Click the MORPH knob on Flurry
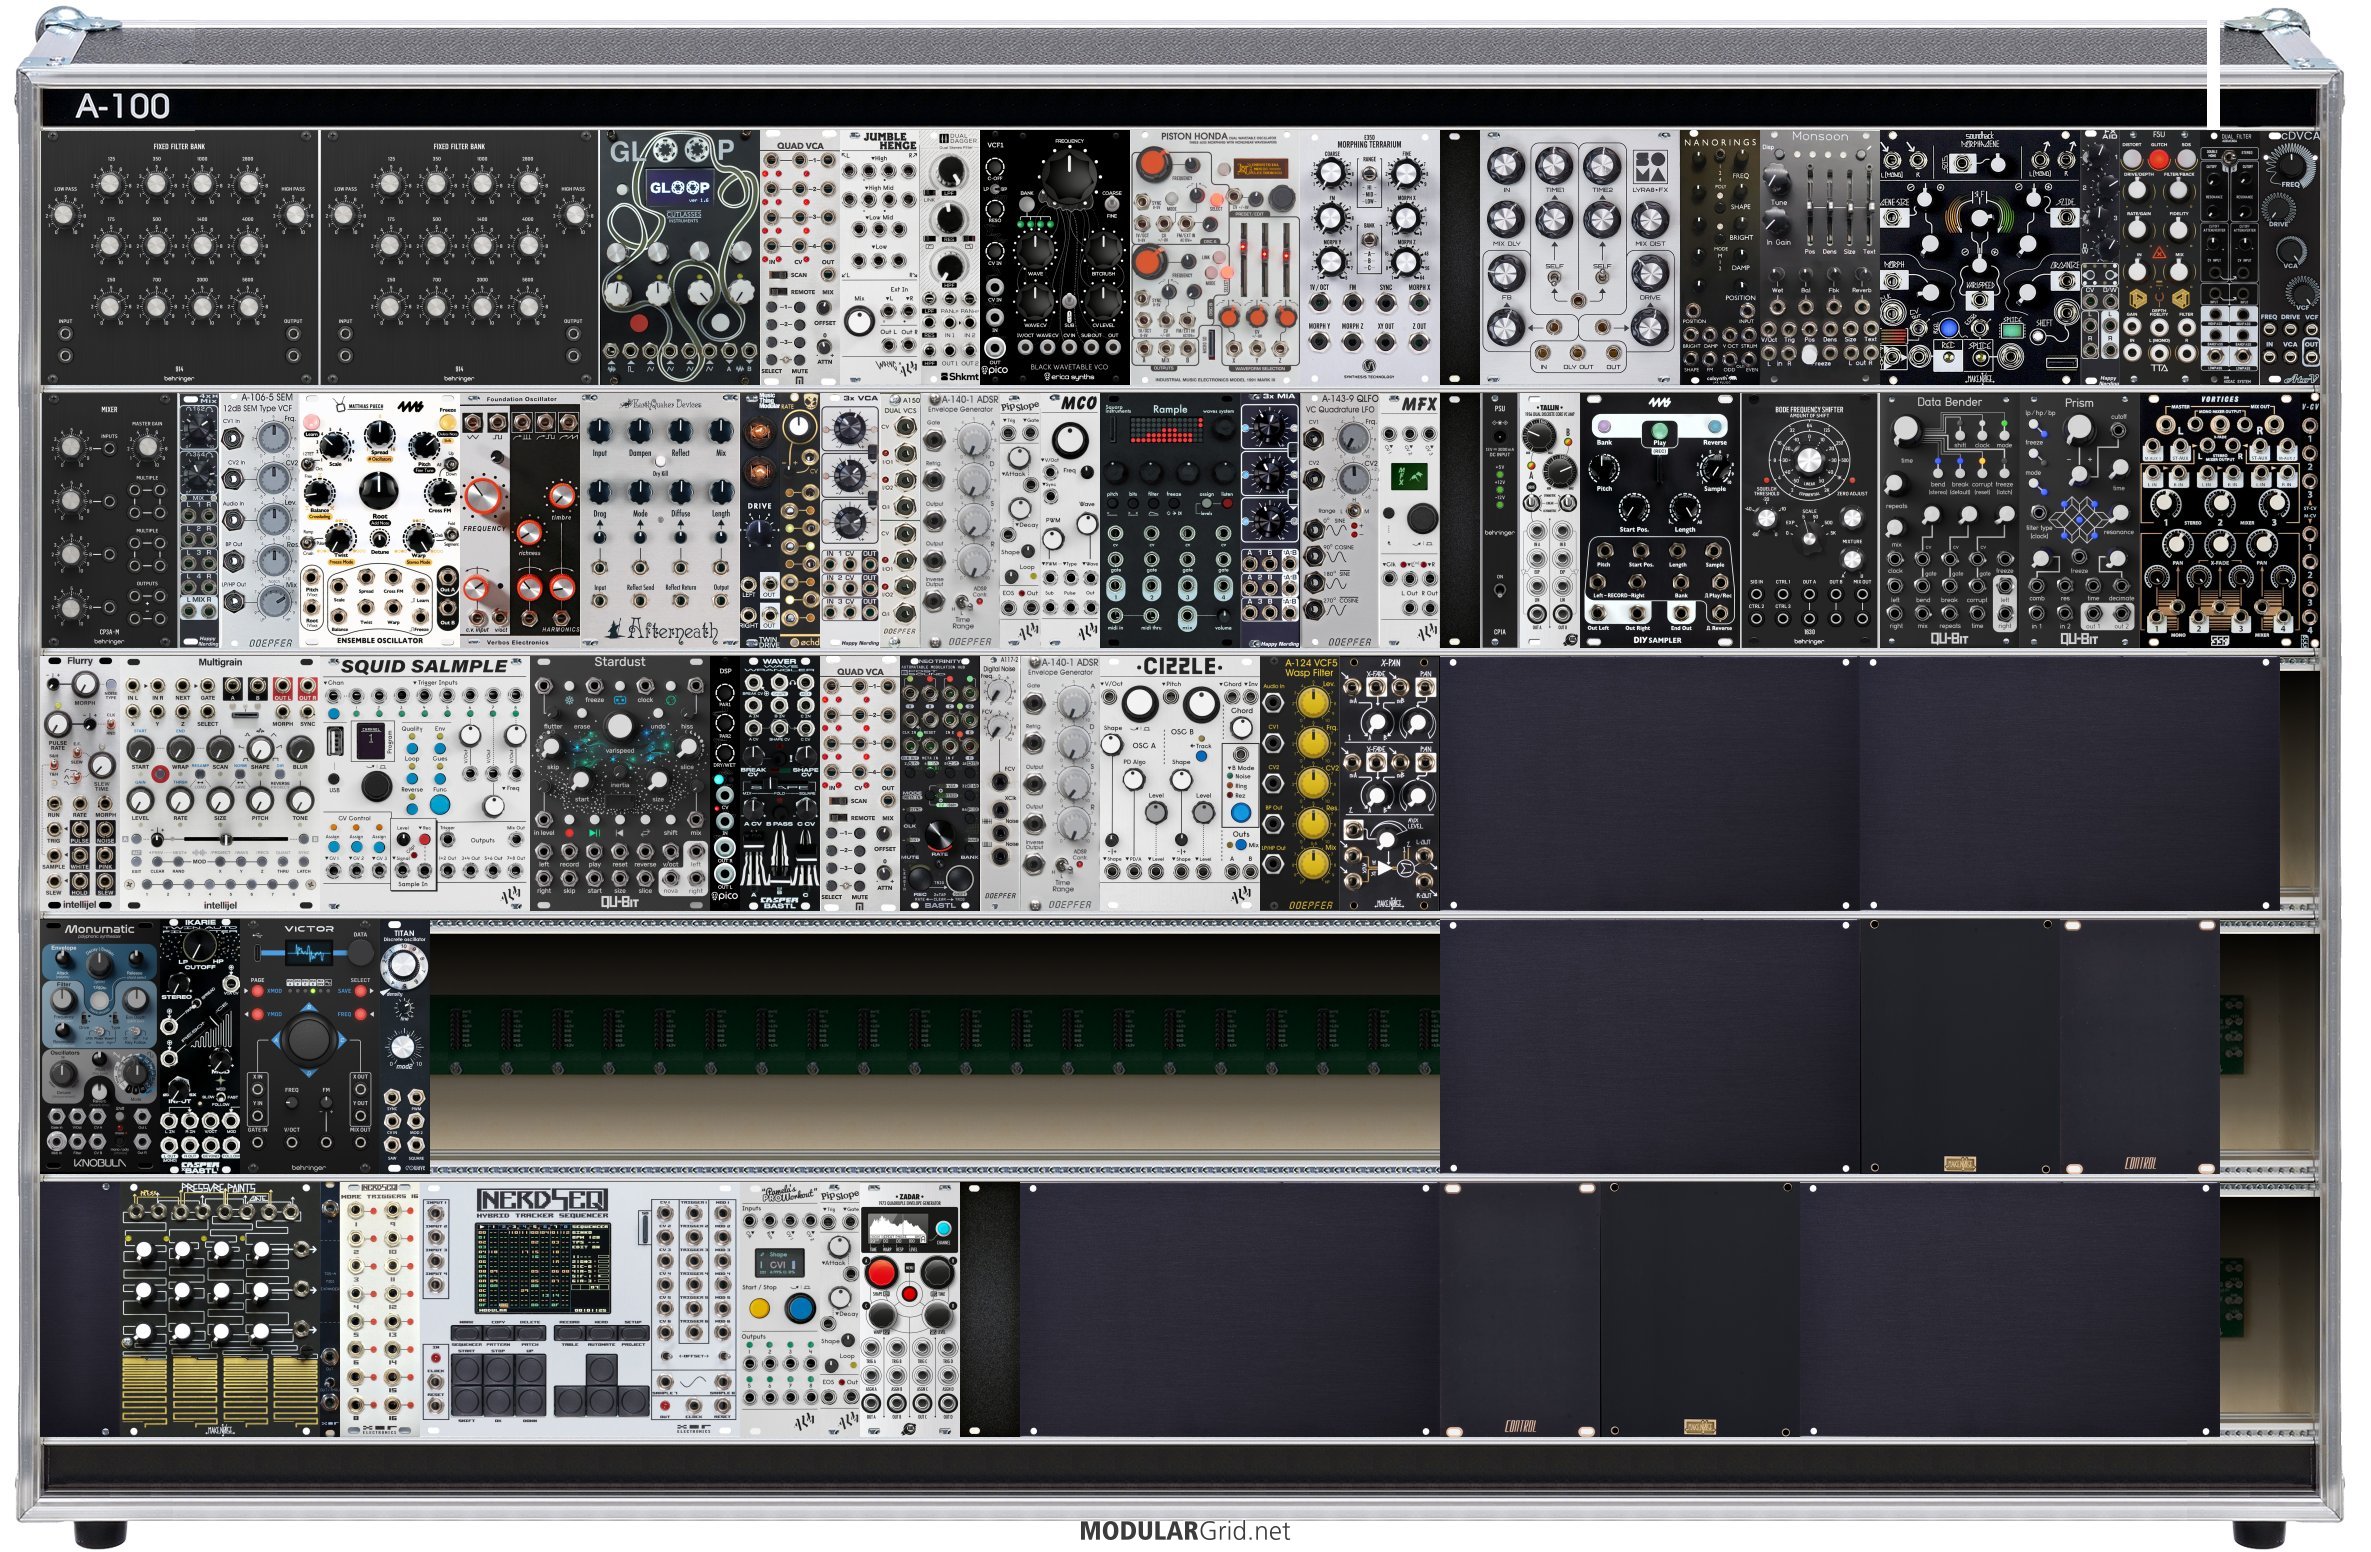The width and height of the screenshot is (2371, 1552). [x=85, y=685]
